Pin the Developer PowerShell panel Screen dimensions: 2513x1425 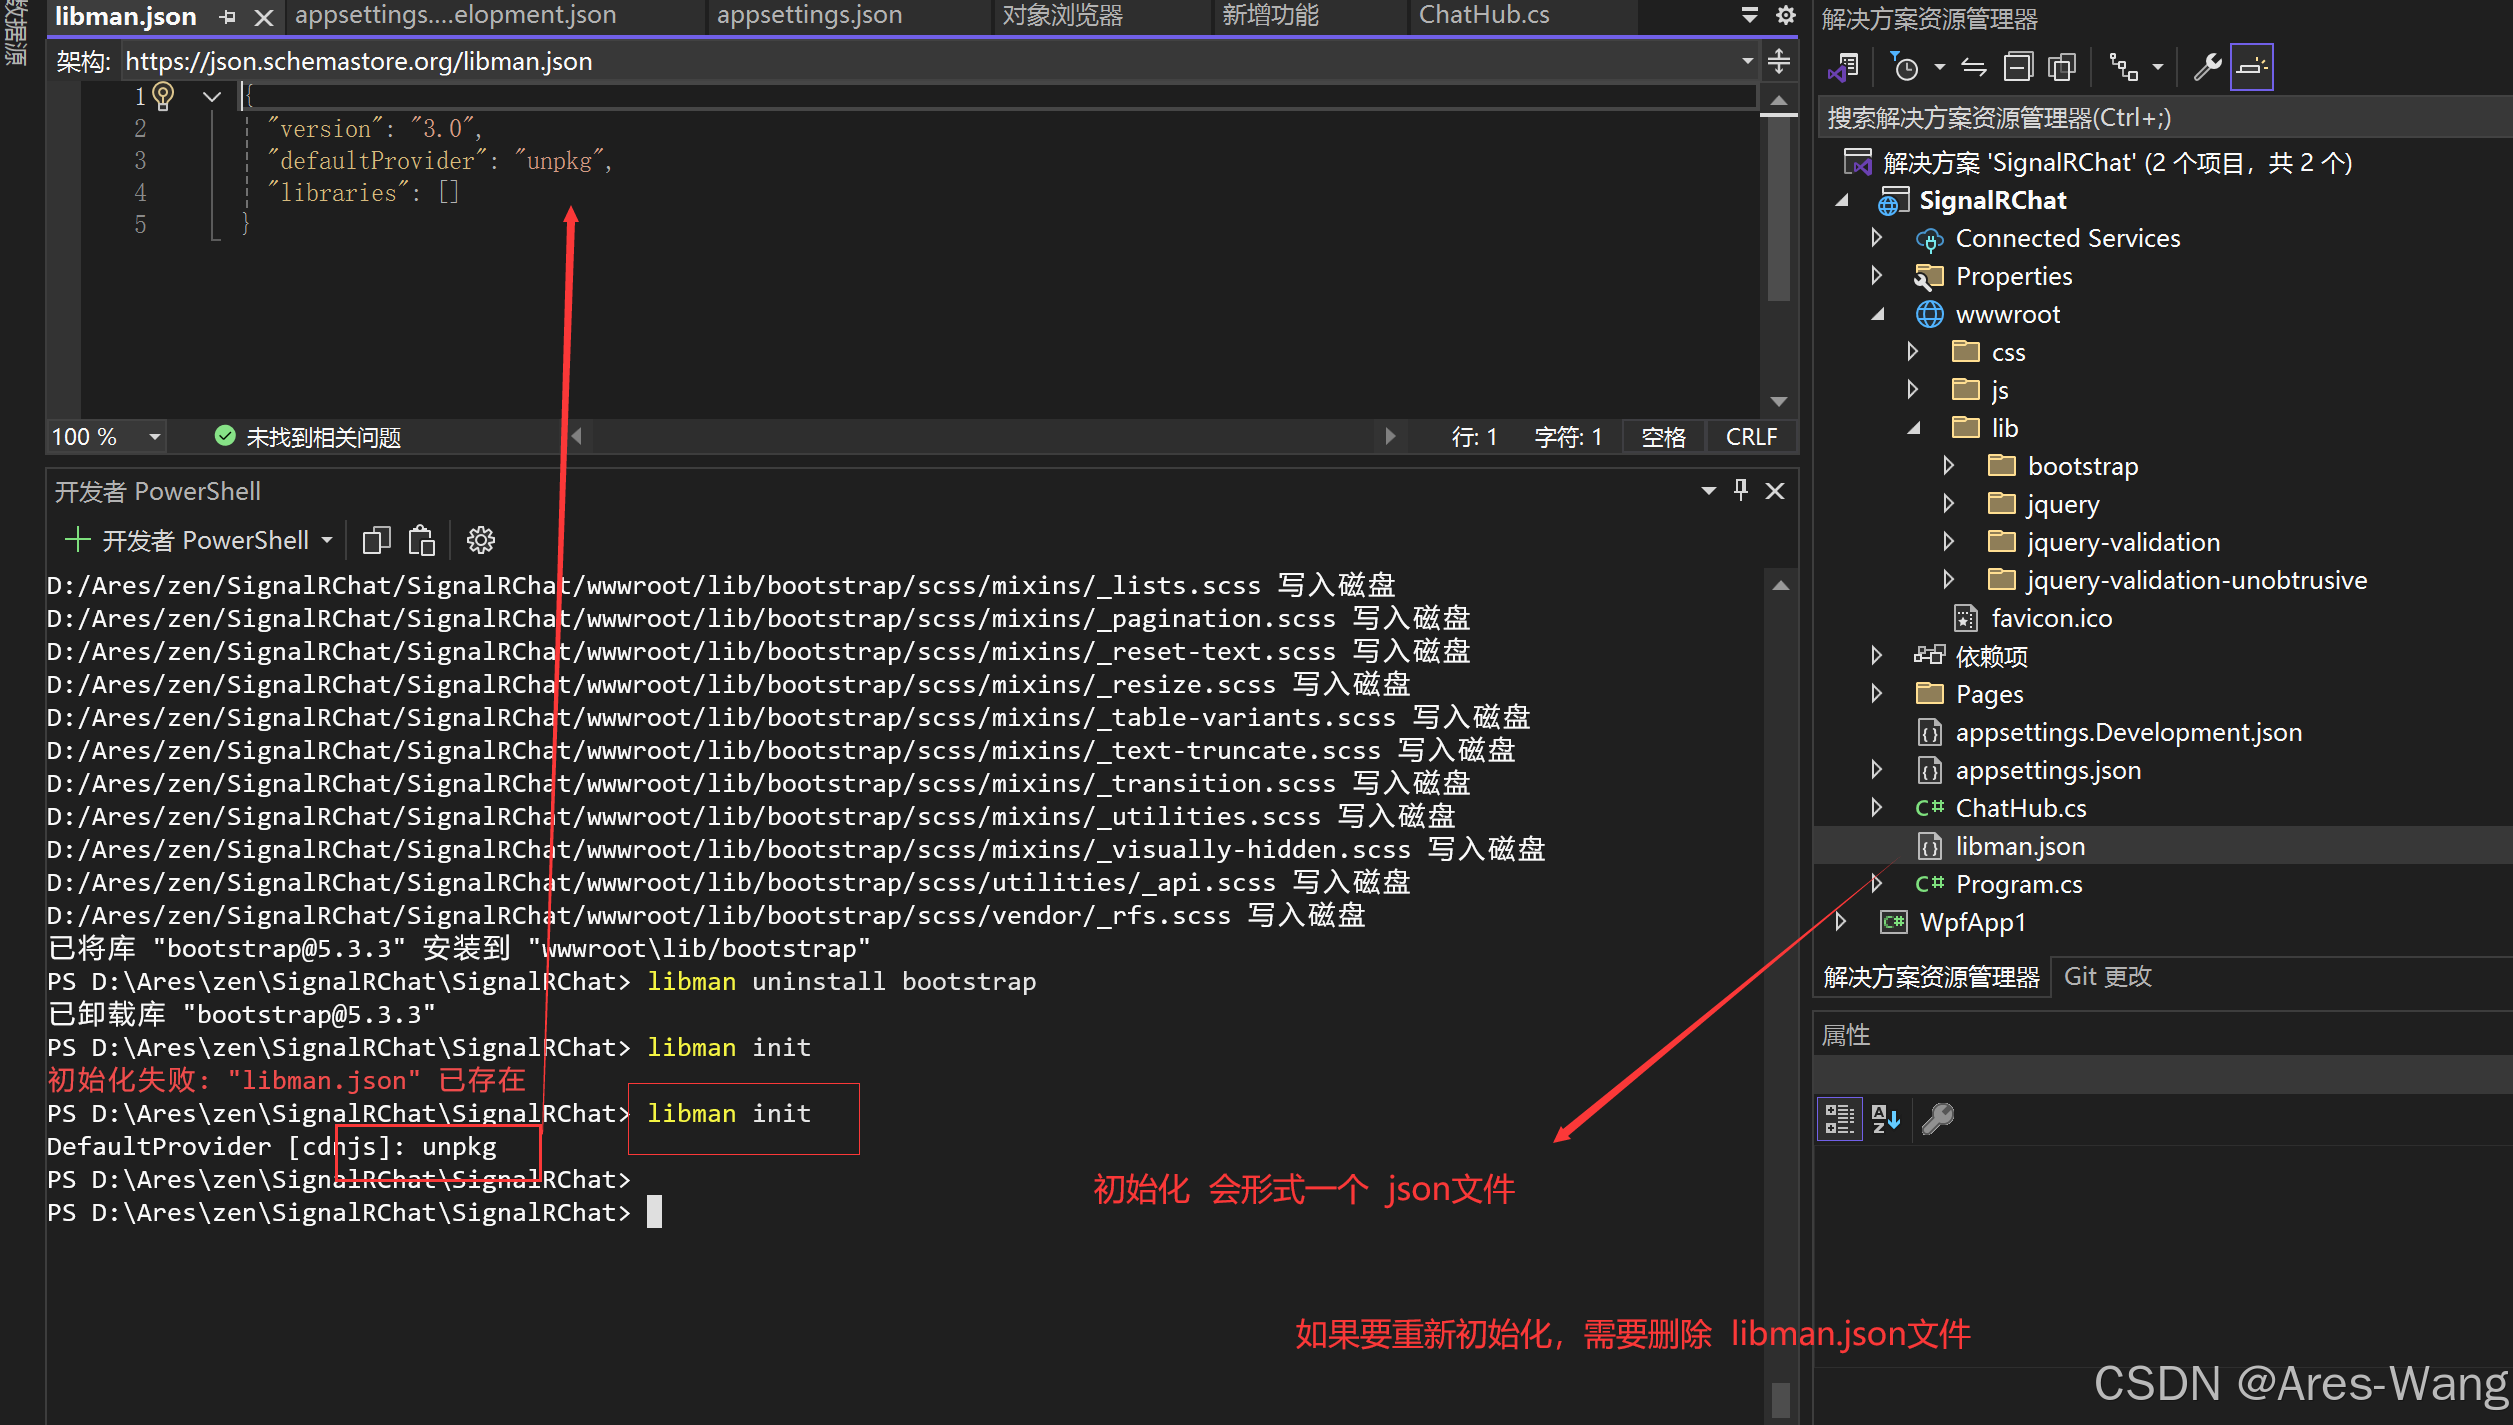click(1740, 490)
